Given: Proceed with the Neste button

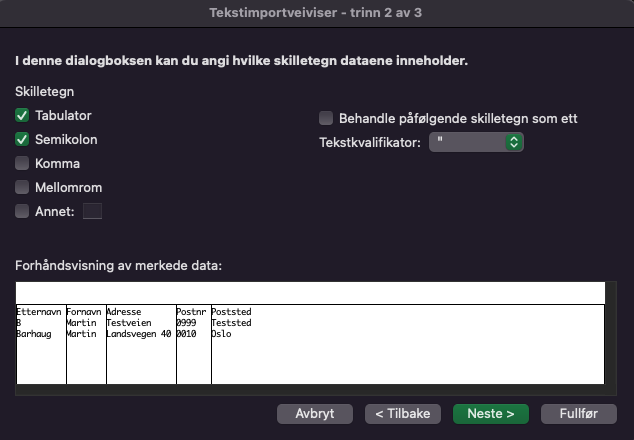Looking at the screenshot, I should pos(491,414).
